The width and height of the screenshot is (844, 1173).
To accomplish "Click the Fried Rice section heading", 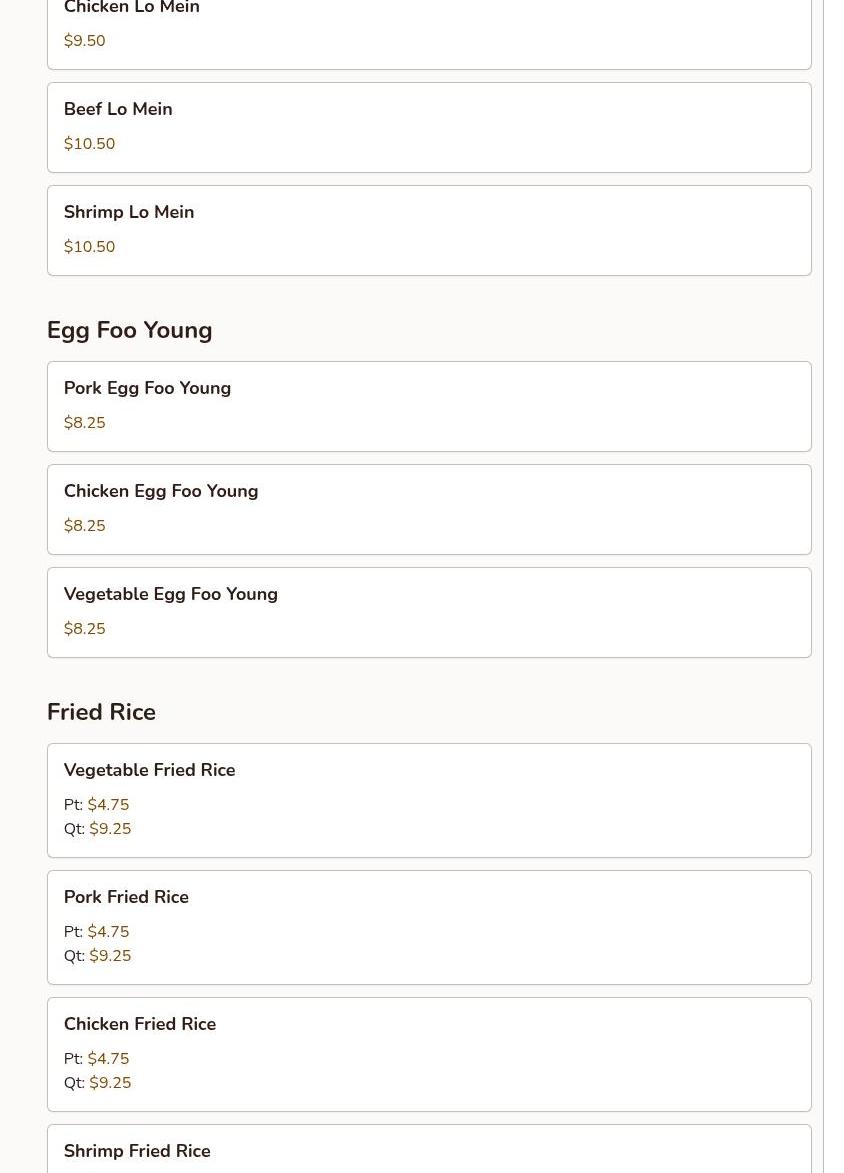I will tap(101, 712).
